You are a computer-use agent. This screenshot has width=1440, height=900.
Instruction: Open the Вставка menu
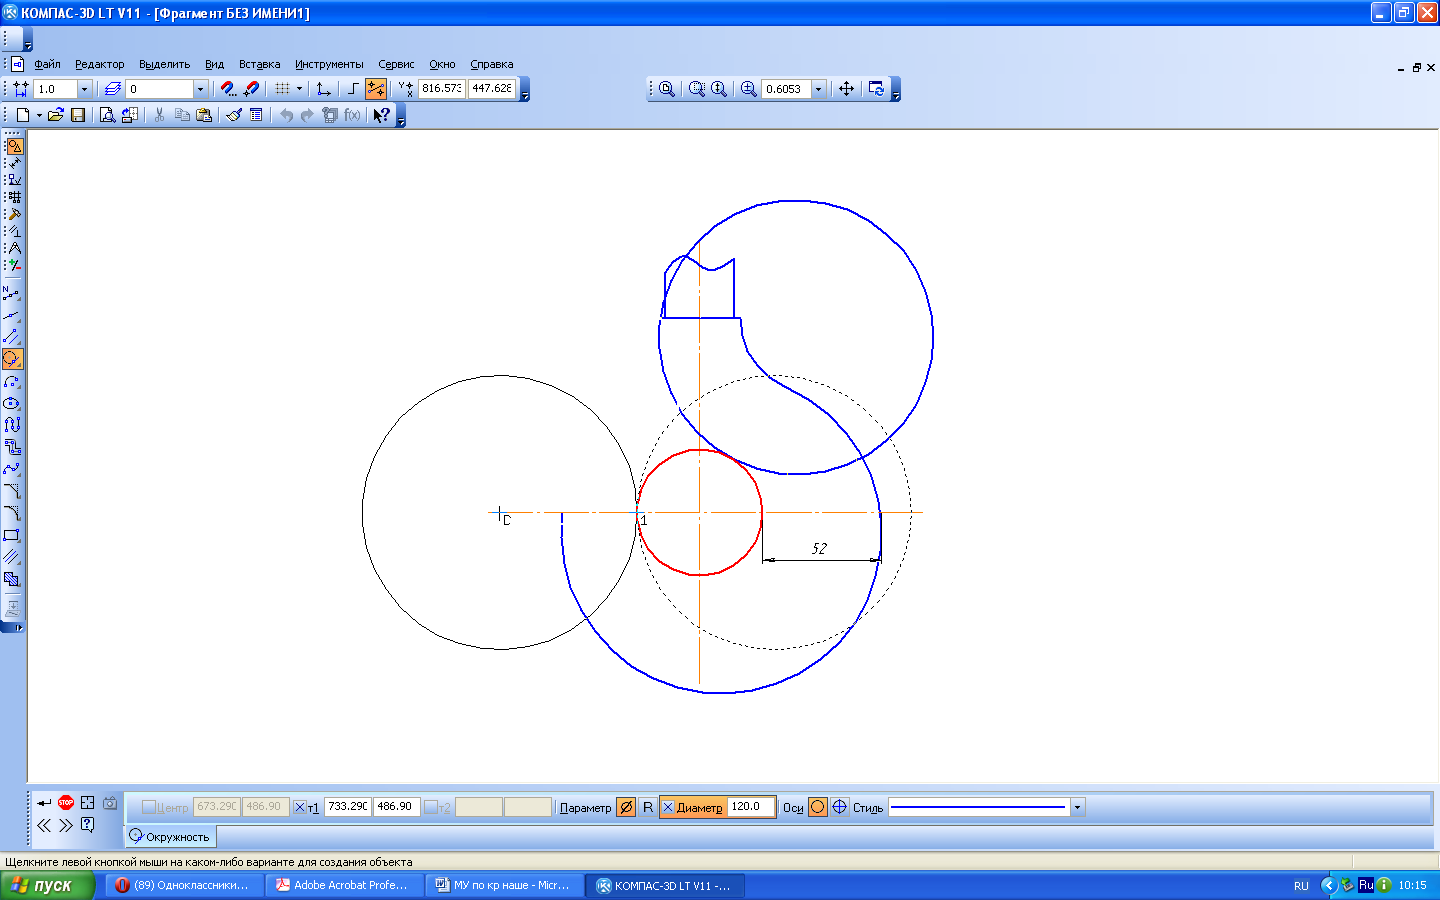tap(259, 64)
